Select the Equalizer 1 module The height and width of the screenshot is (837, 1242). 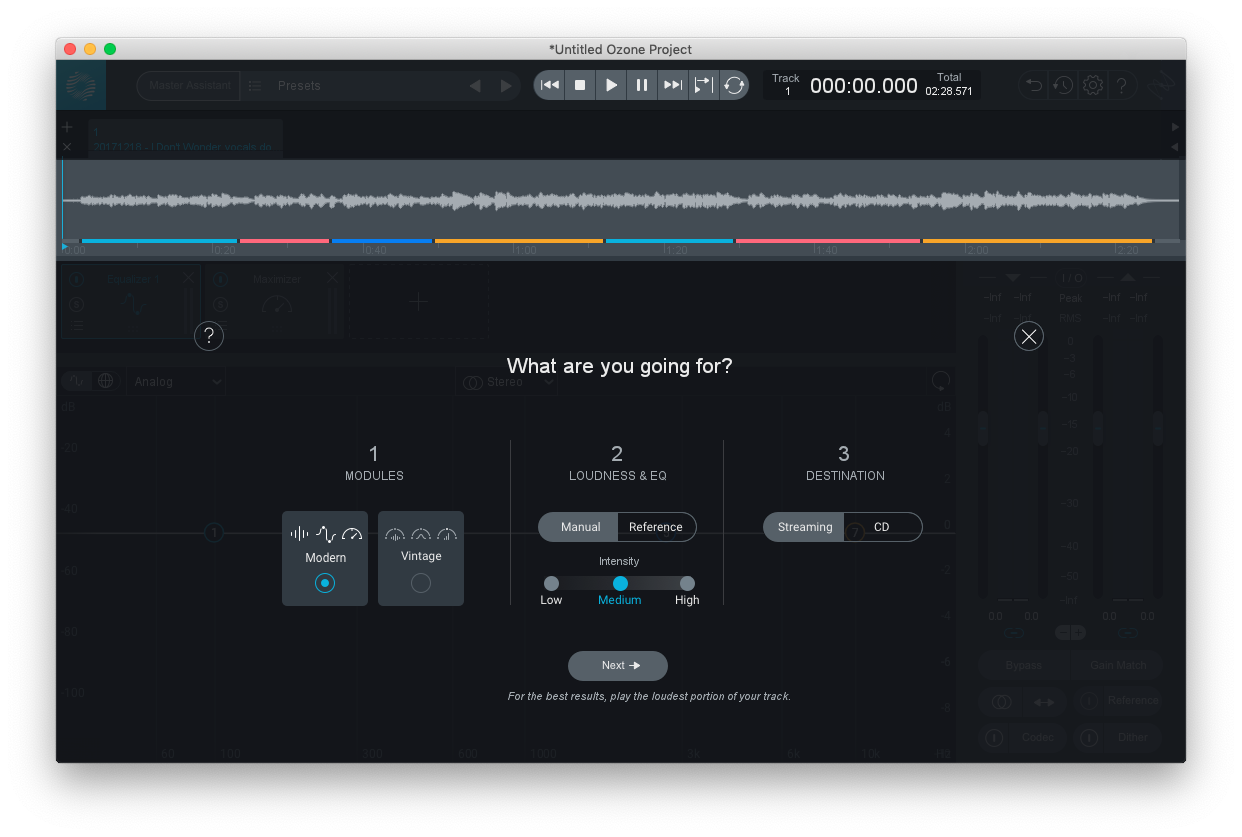tap(131, 302)
